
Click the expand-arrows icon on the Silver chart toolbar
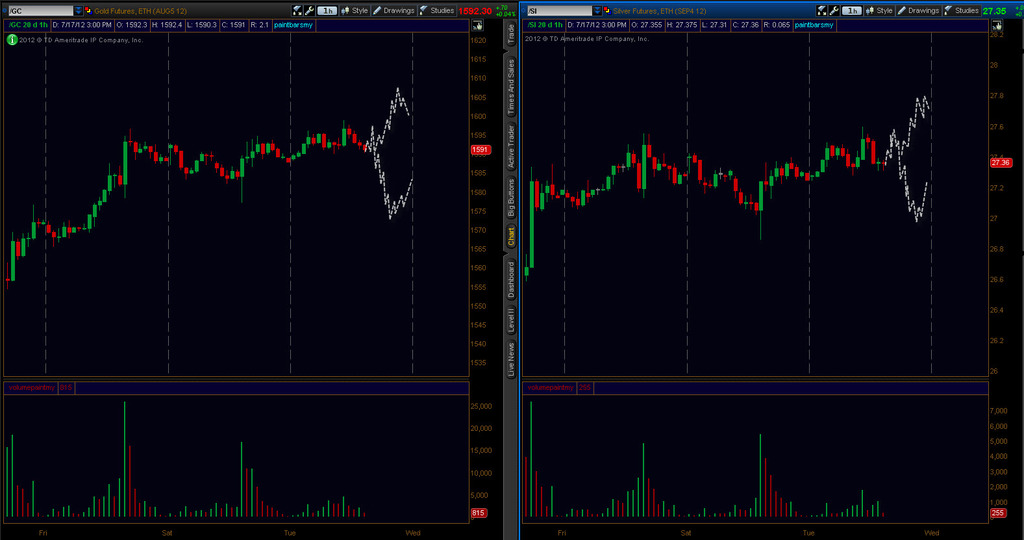pyautogui.click(x=822, y=10)
